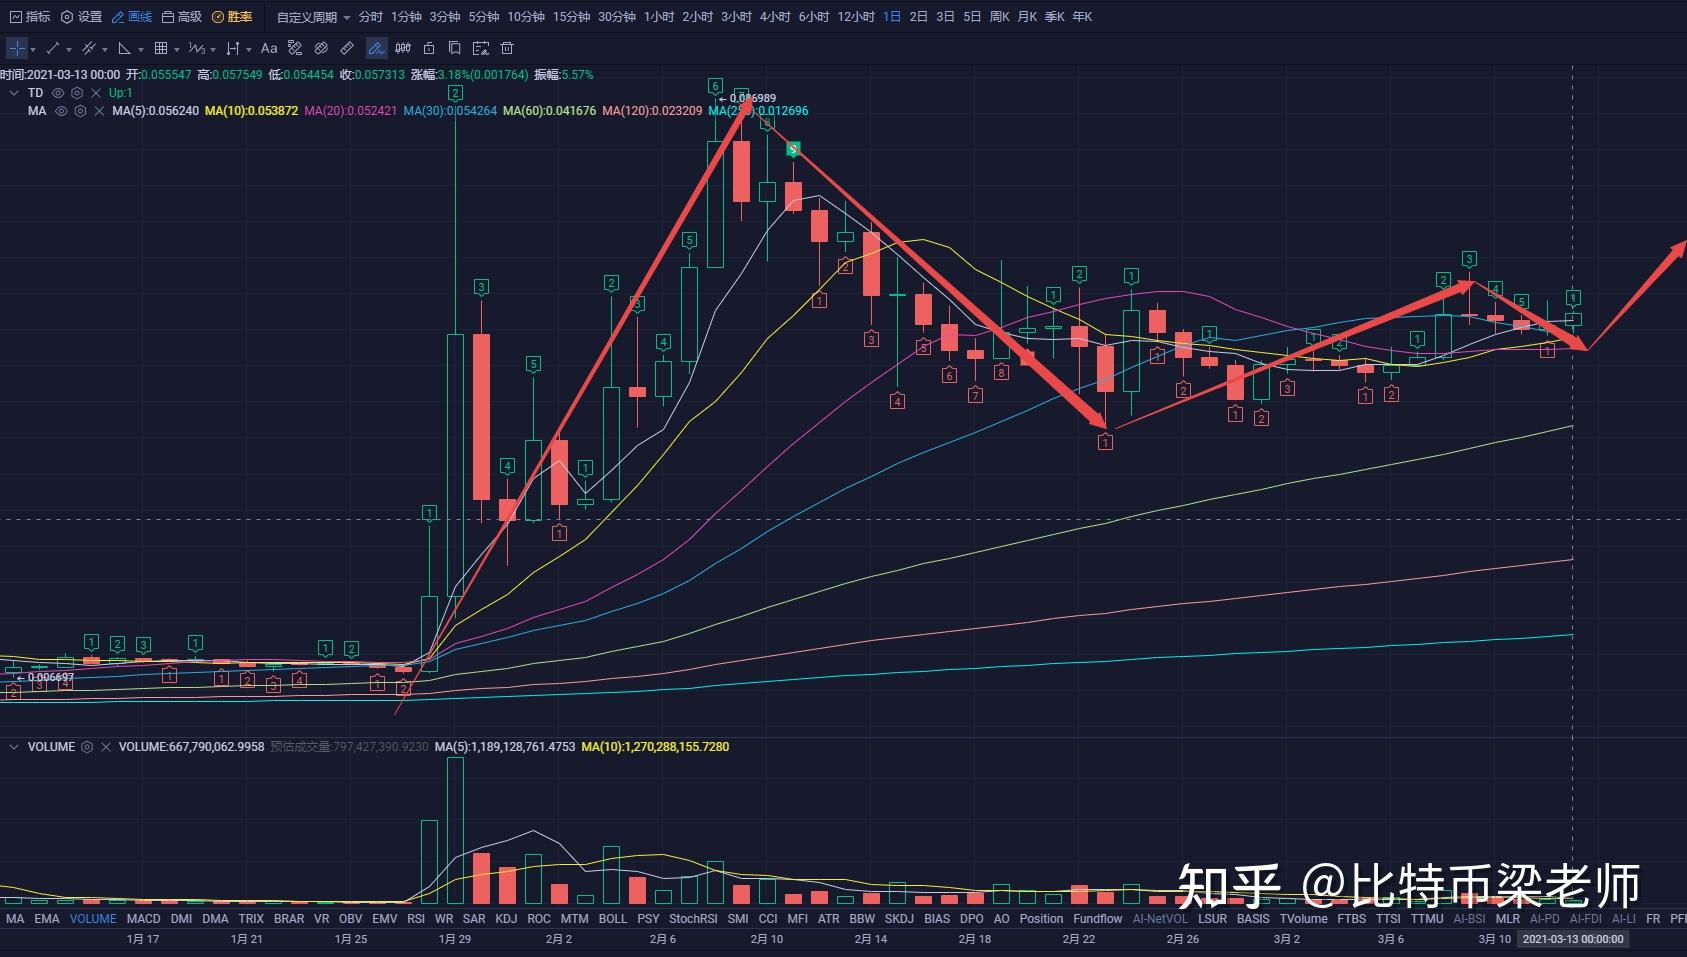The width and height of the screenshot is (1687, 957).
Task: Open TD indicator settings gear
Action: pos(77,93)
